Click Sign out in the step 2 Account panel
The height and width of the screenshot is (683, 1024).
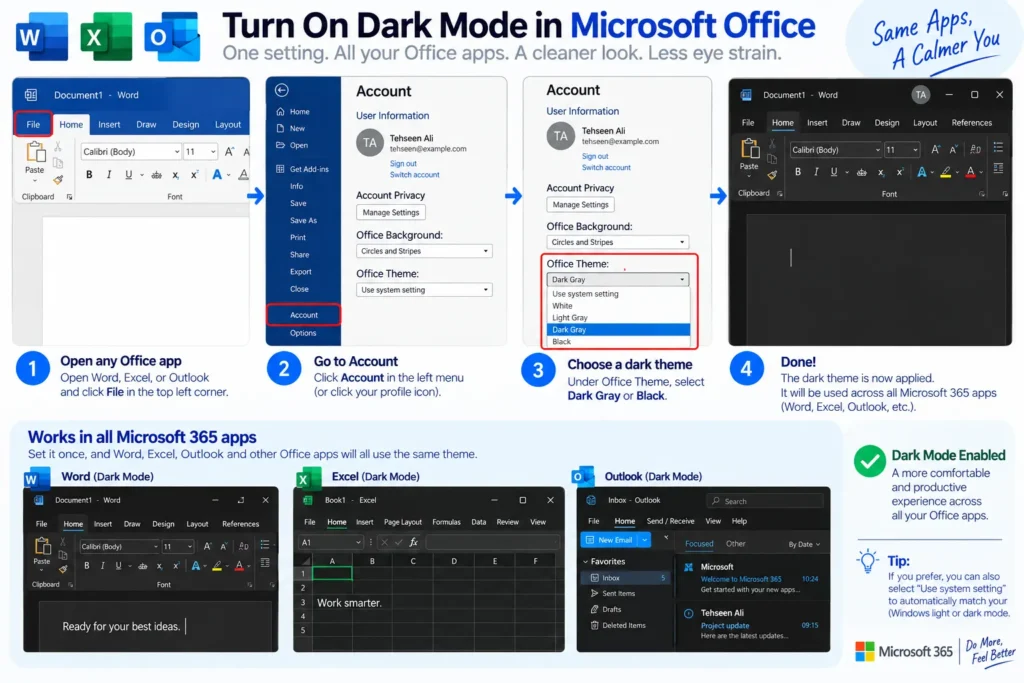[403, 164]
